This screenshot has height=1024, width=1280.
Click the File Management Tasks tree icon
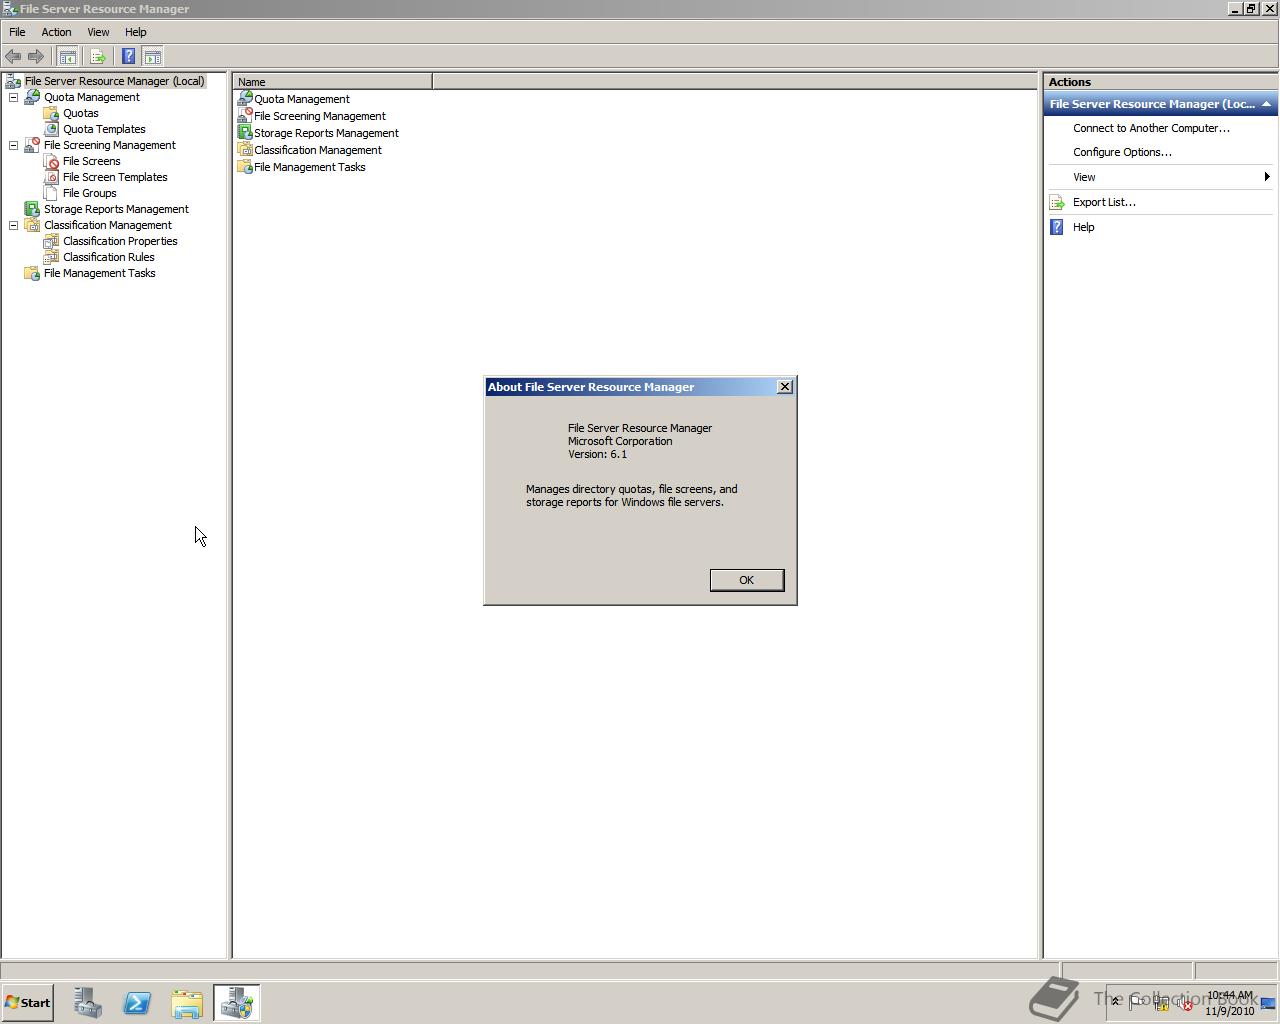32,273
